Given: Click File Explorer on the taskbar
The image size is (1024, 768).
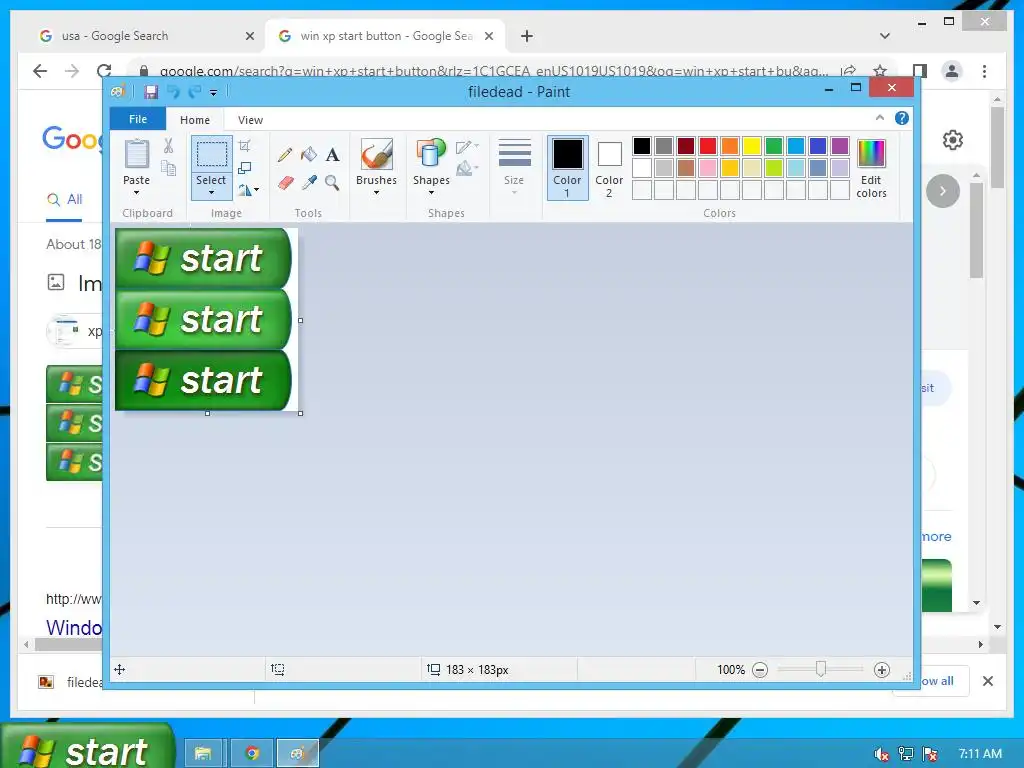Looking at the screenshot, I should pyautogui.click(x=203, y=754).
